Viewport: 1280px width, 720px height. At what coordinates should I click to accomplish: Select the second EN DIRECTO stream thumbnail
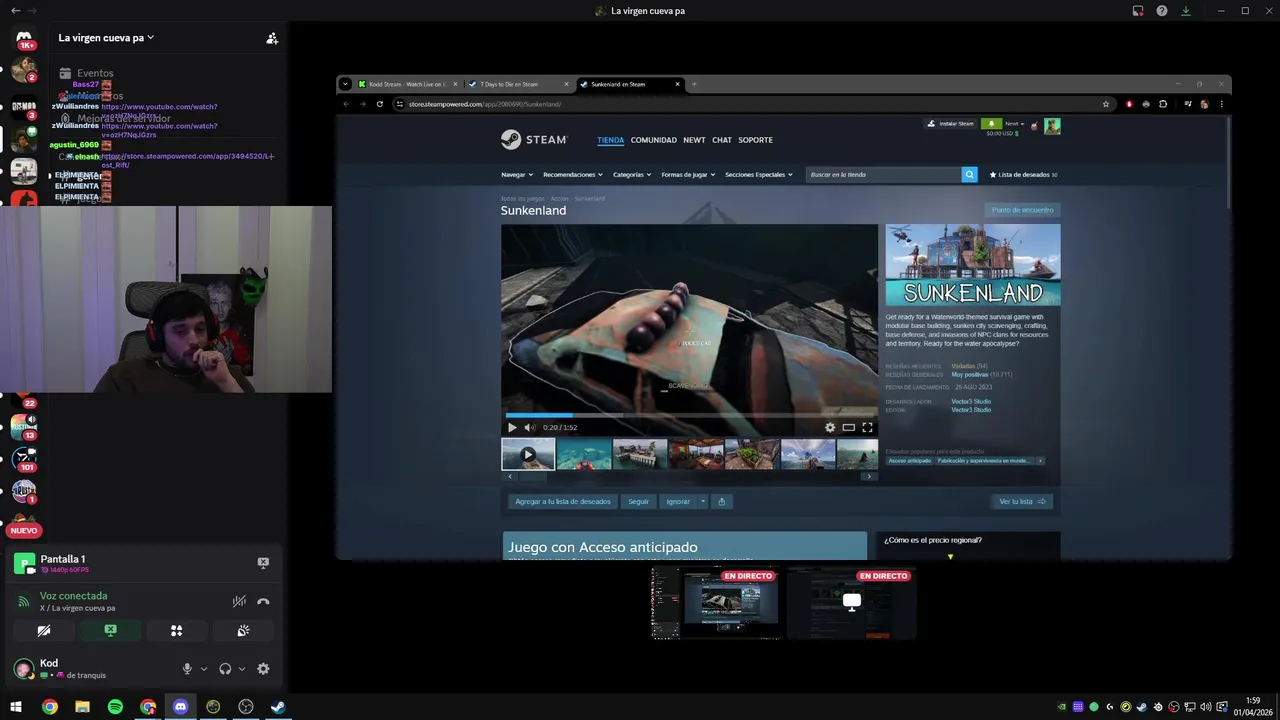(852, 603)
